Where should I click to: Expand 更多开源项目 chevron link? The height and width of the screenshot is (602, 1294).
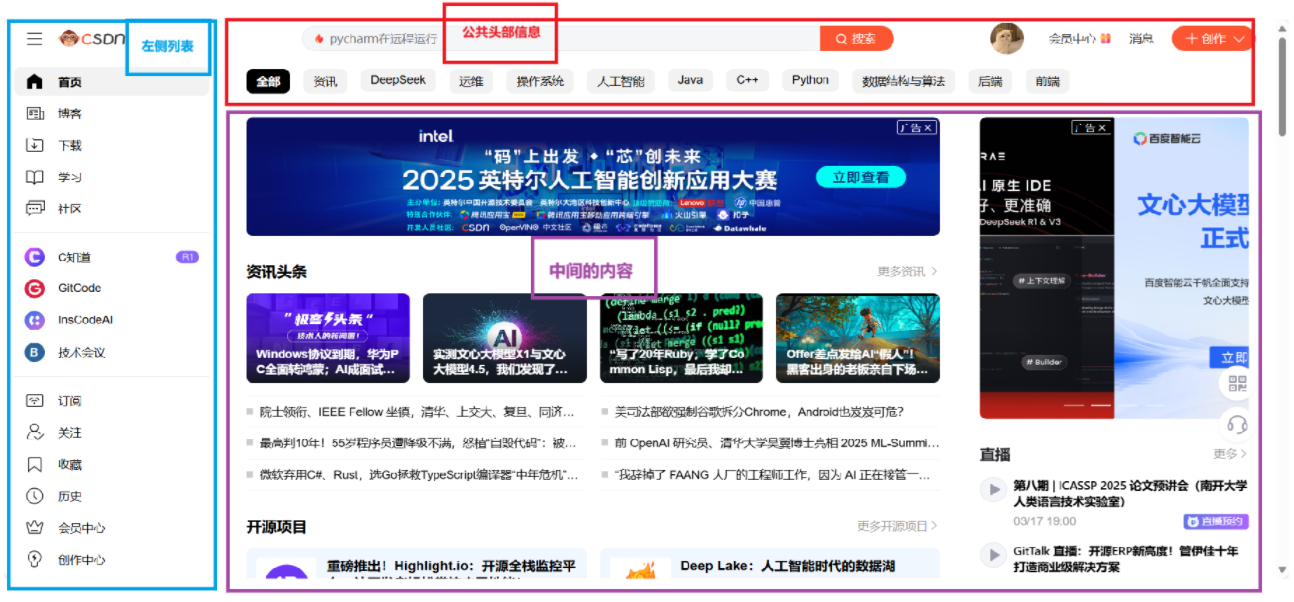(897, 526)
